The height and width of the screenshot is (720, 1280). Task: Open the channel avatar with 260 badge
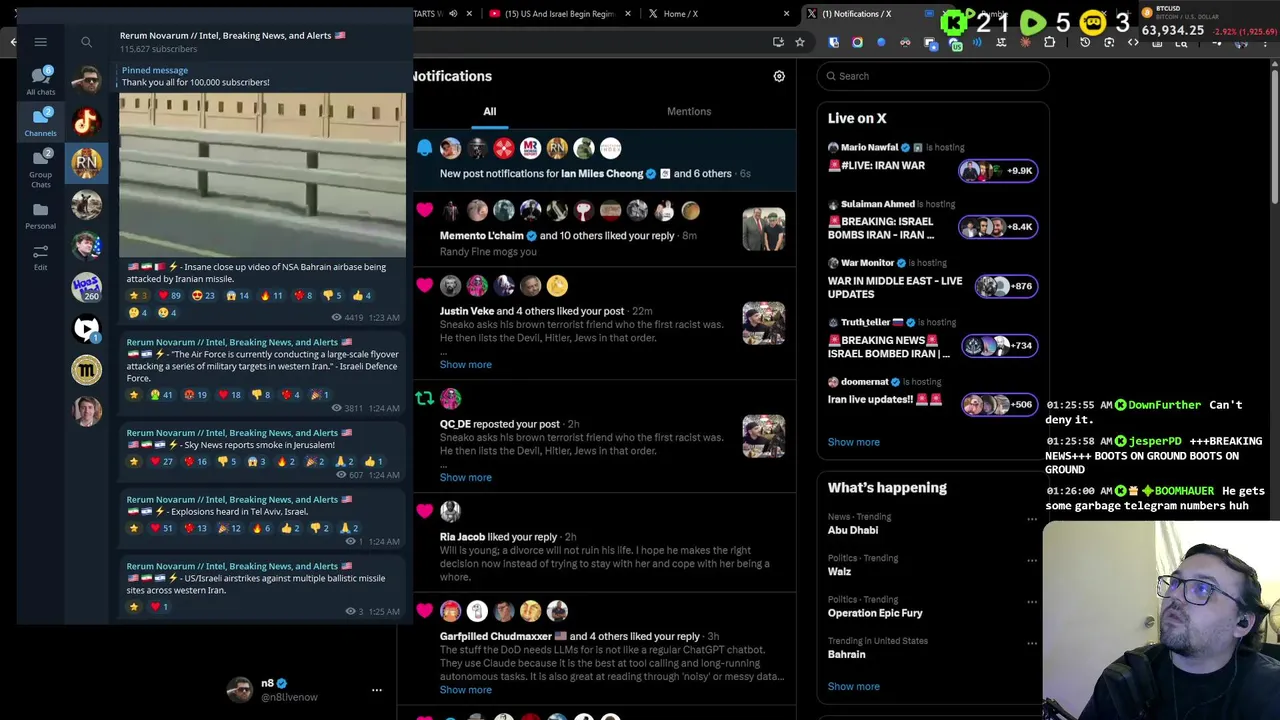pyautogui.click(x=86, y=287)
